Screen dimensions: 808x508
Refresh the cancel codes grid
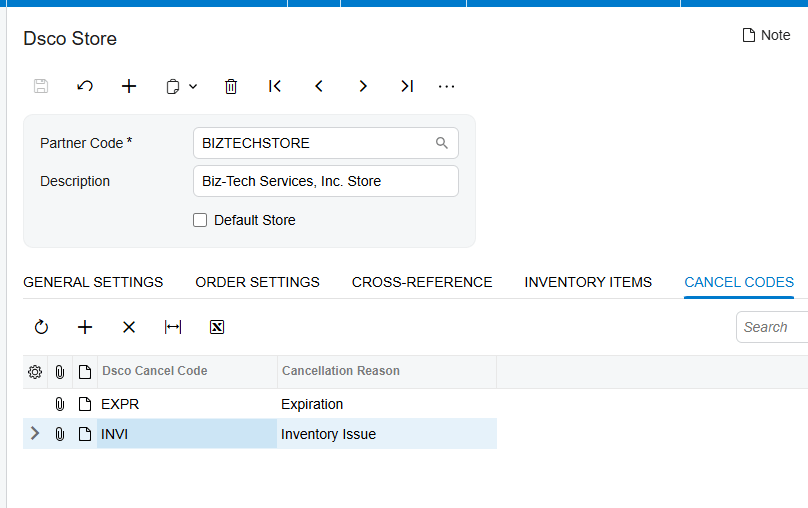41,327
